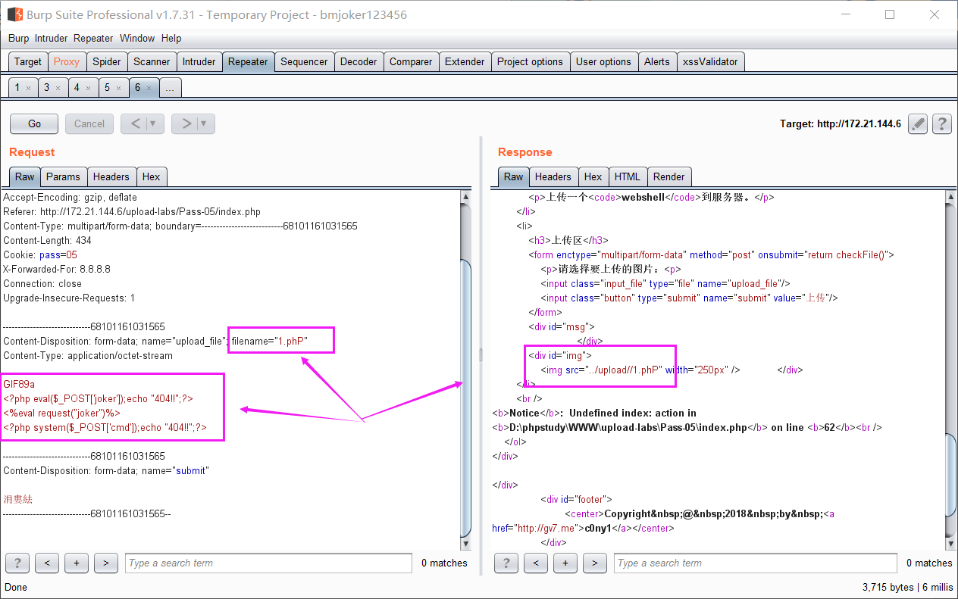Click the Cancel button
Screen dimensions: 958x599
tap(89, 123)
